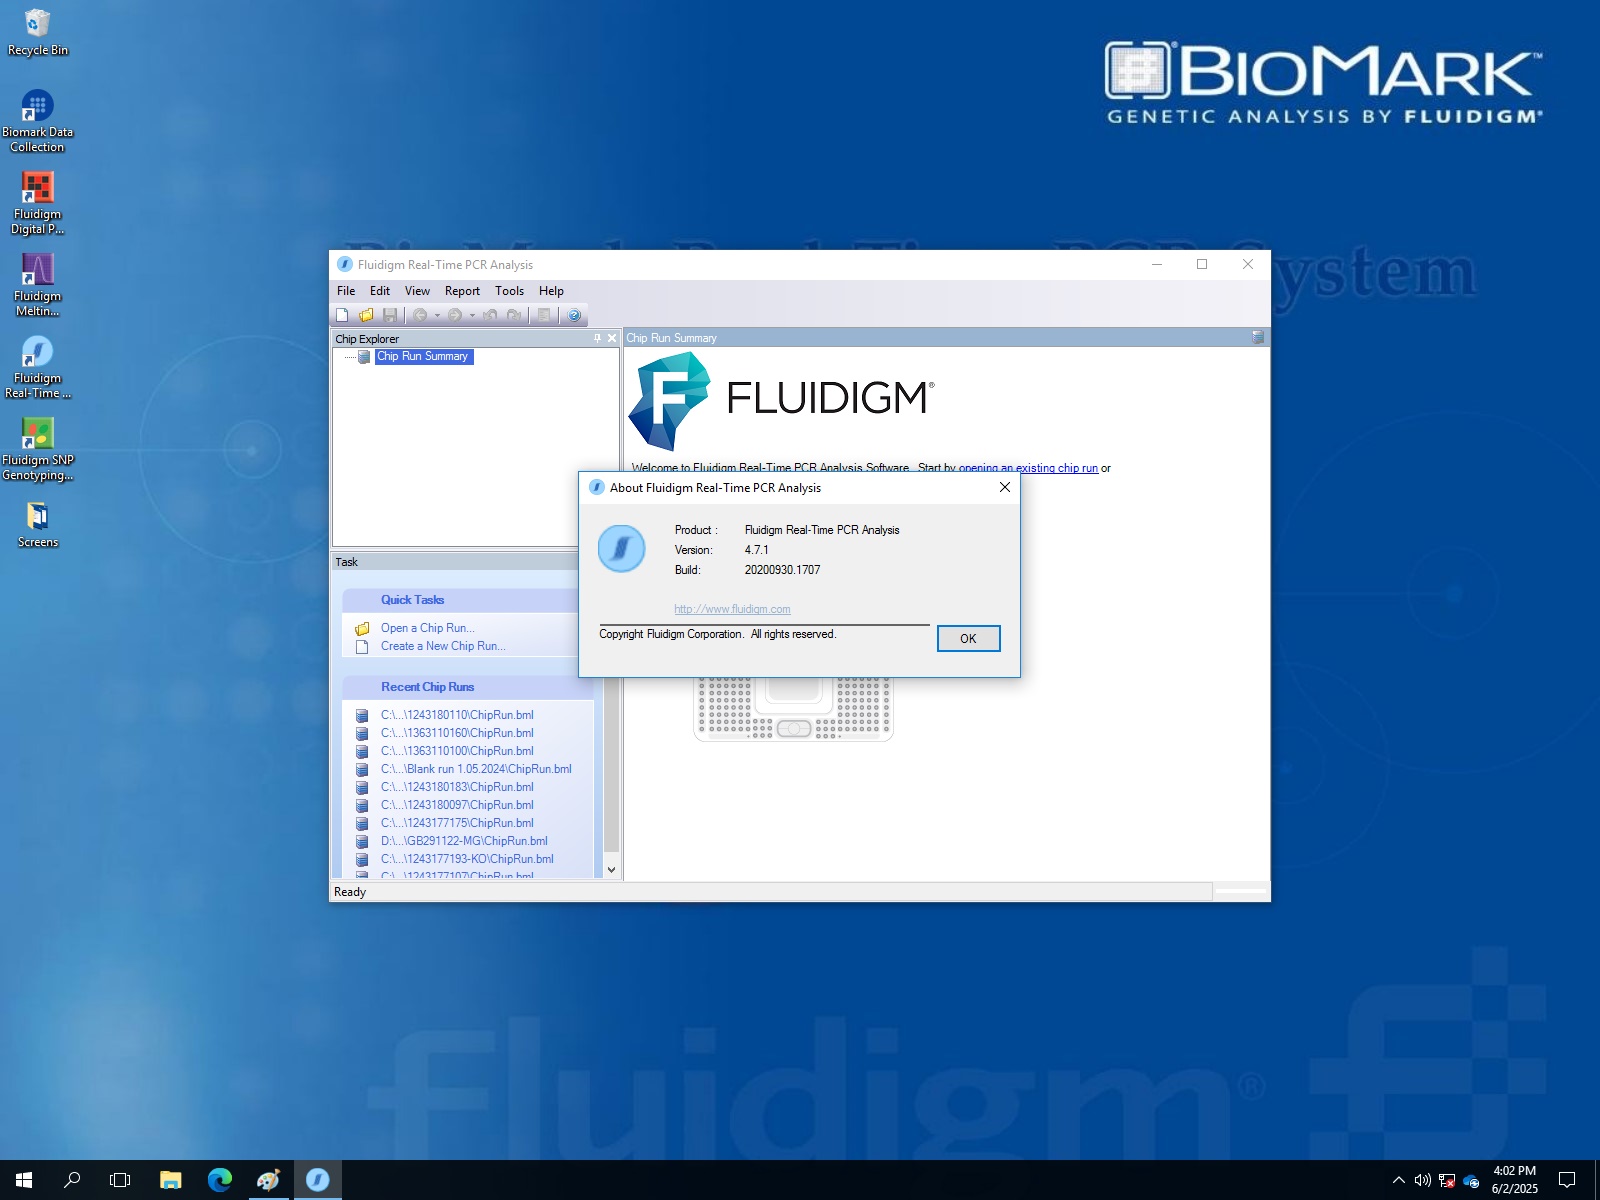This screenshot has width=1600, height=1200.
Task: Open the Back button dropdown arrow
Action: [x=437, y=315]
